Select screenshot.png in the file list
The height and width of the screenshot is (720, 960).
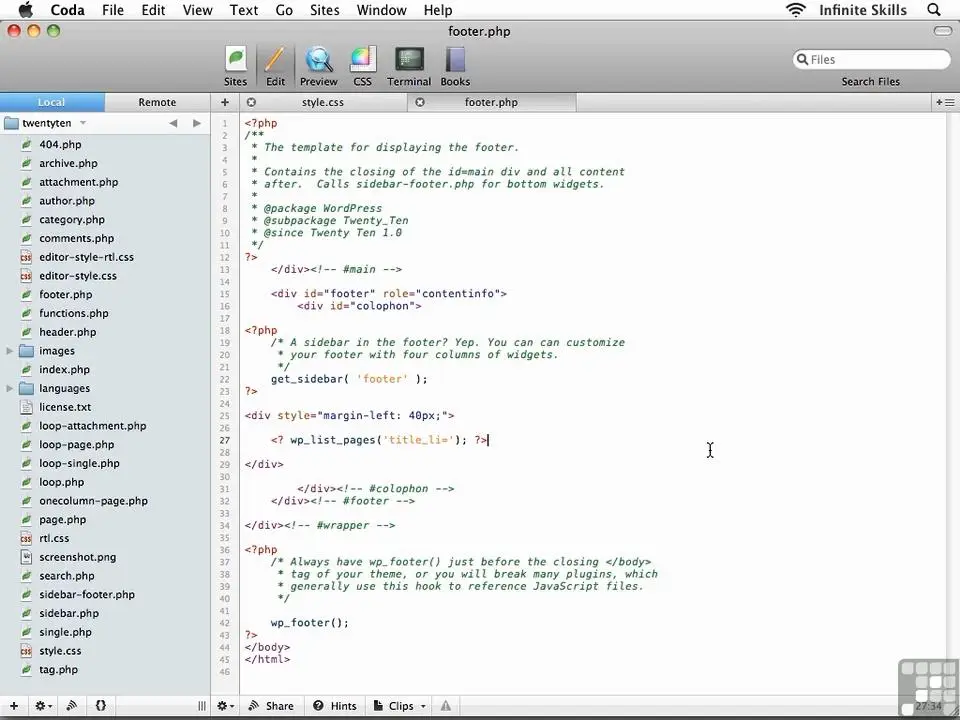tap(77, 557)
